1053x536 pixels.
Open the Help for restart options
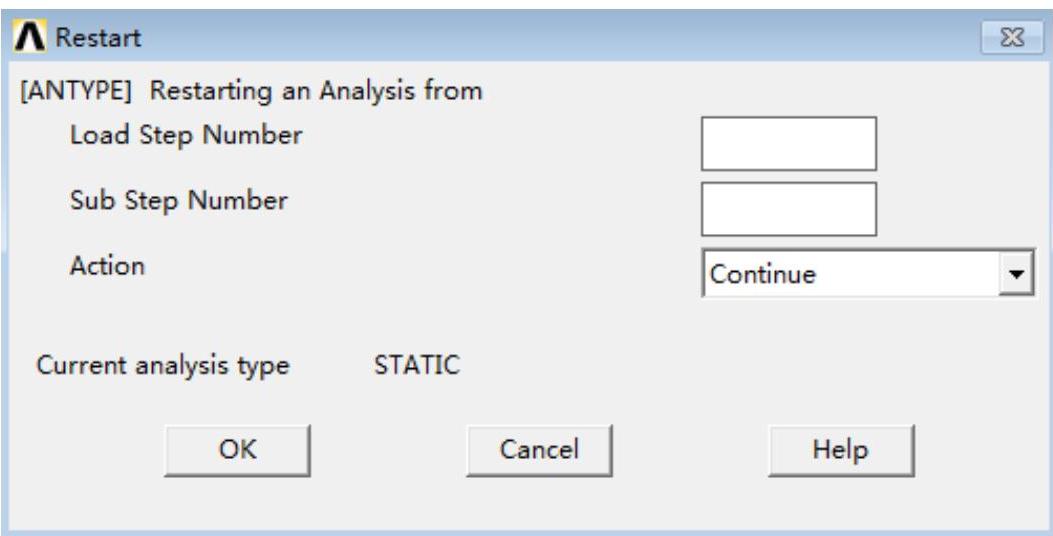click(840, 450)
